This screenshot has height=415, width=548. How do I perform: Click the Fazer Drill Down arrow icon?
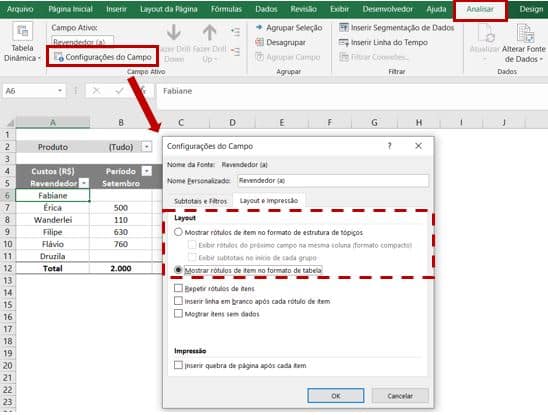click(x=174, y=32)
